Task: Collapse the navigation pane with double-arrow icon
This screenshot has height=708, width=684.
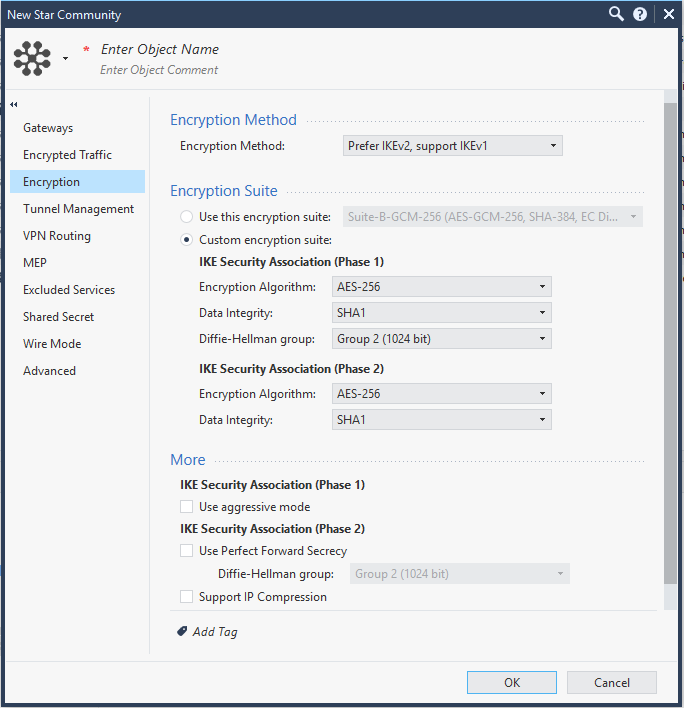Action: (14, 105)
